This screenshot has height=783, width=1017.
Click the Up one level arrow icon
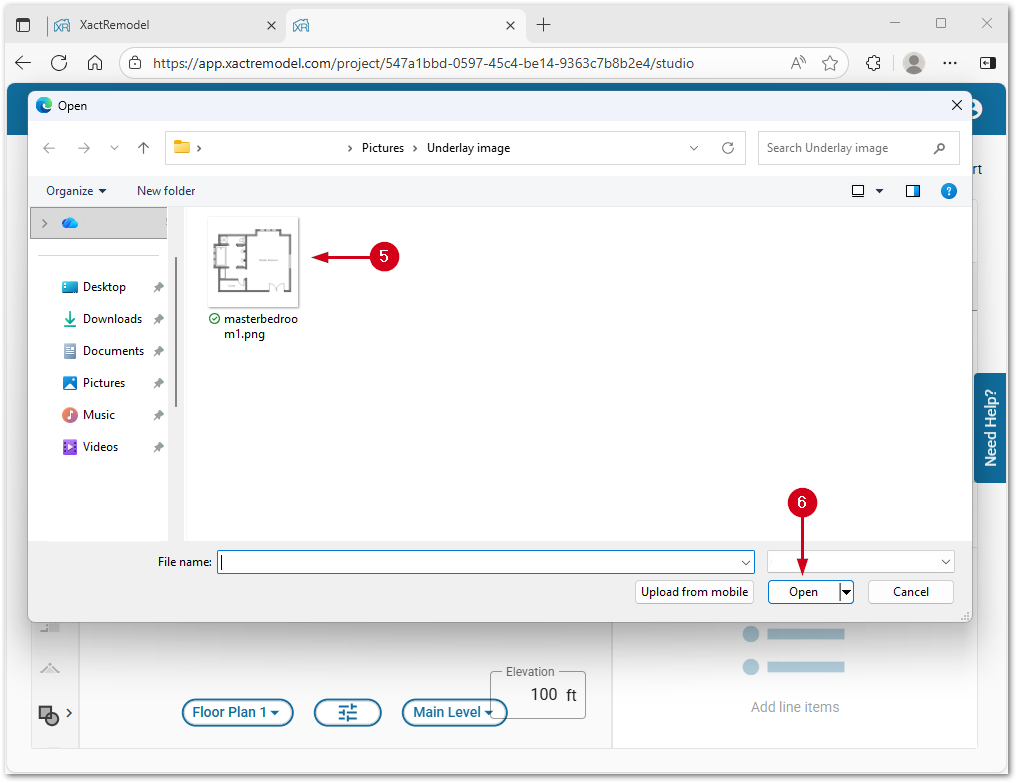143,148
